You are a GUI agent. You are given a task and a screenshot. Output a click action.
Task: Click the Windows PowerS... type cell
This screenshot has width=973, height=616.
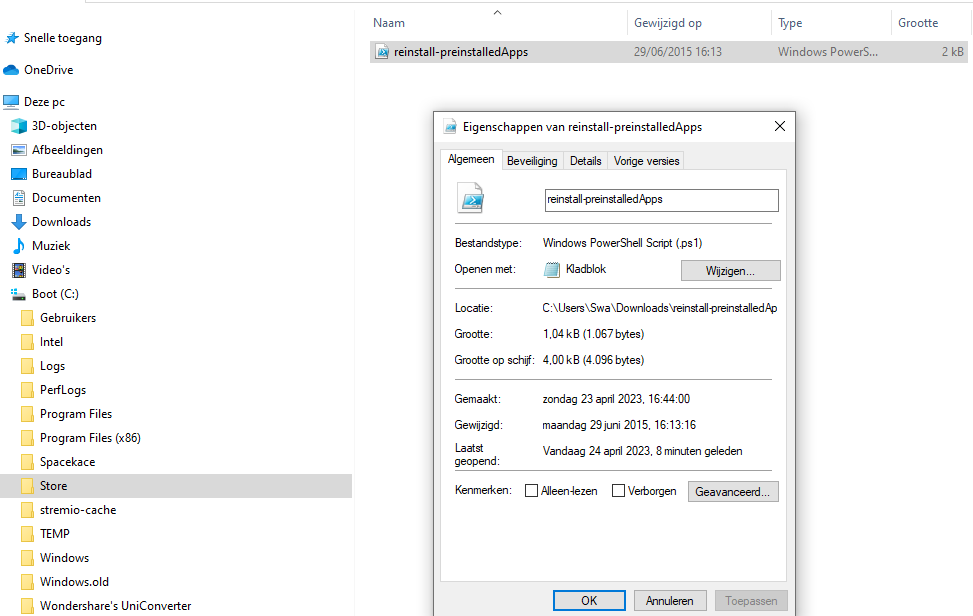click(828, 52)
